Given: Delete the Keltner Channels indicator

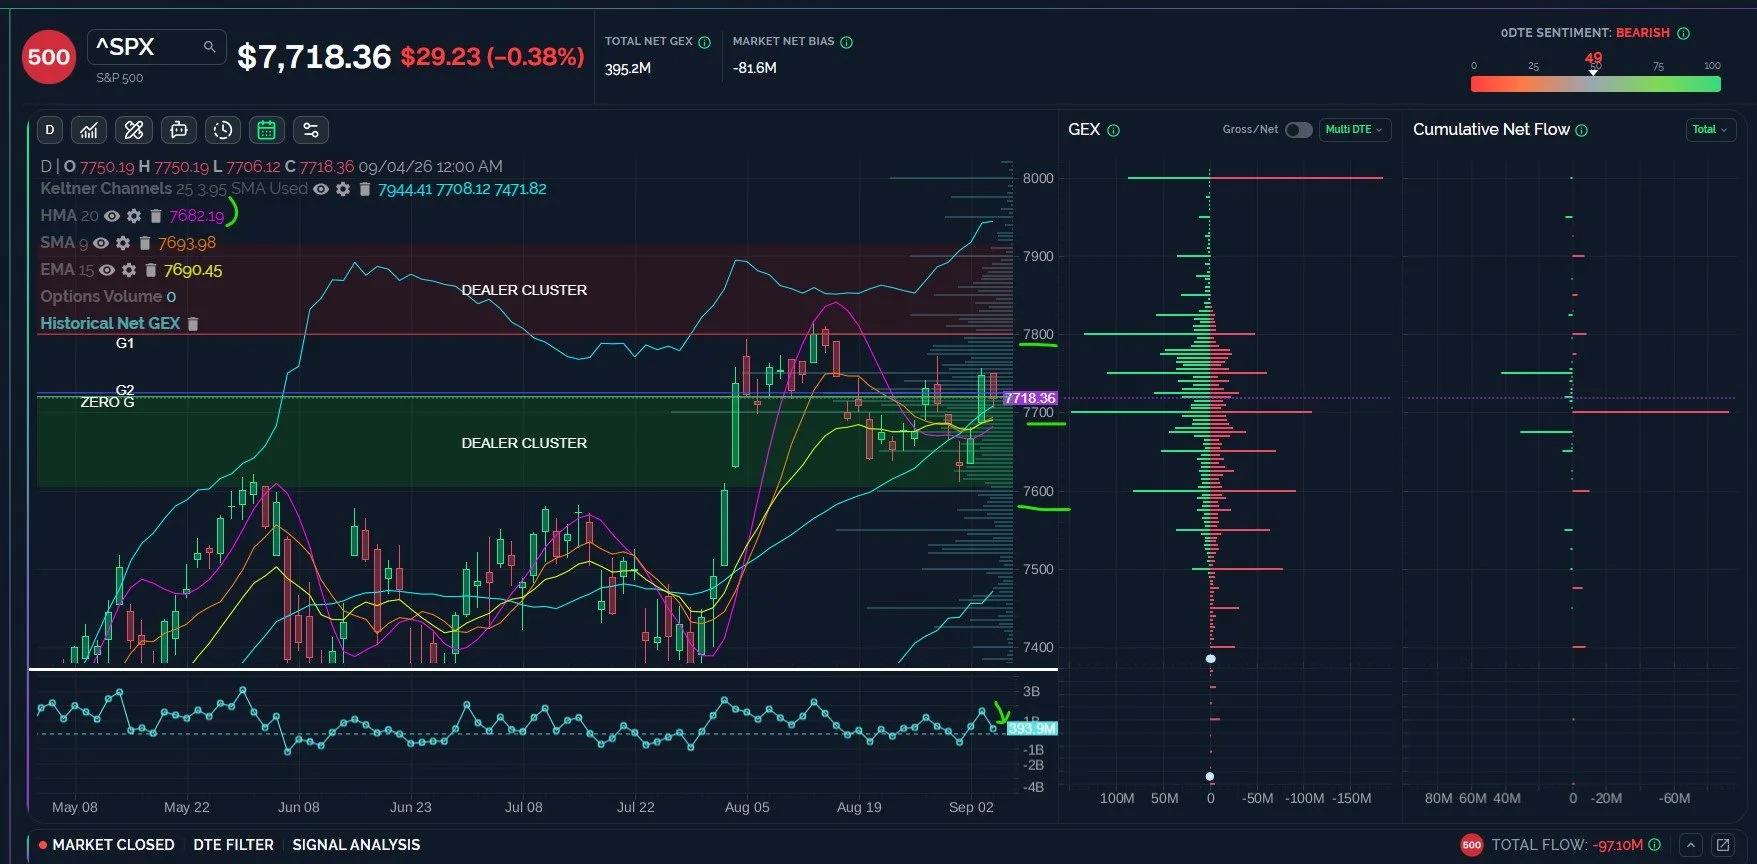Looking at the screenshot, I should point(365,189).
